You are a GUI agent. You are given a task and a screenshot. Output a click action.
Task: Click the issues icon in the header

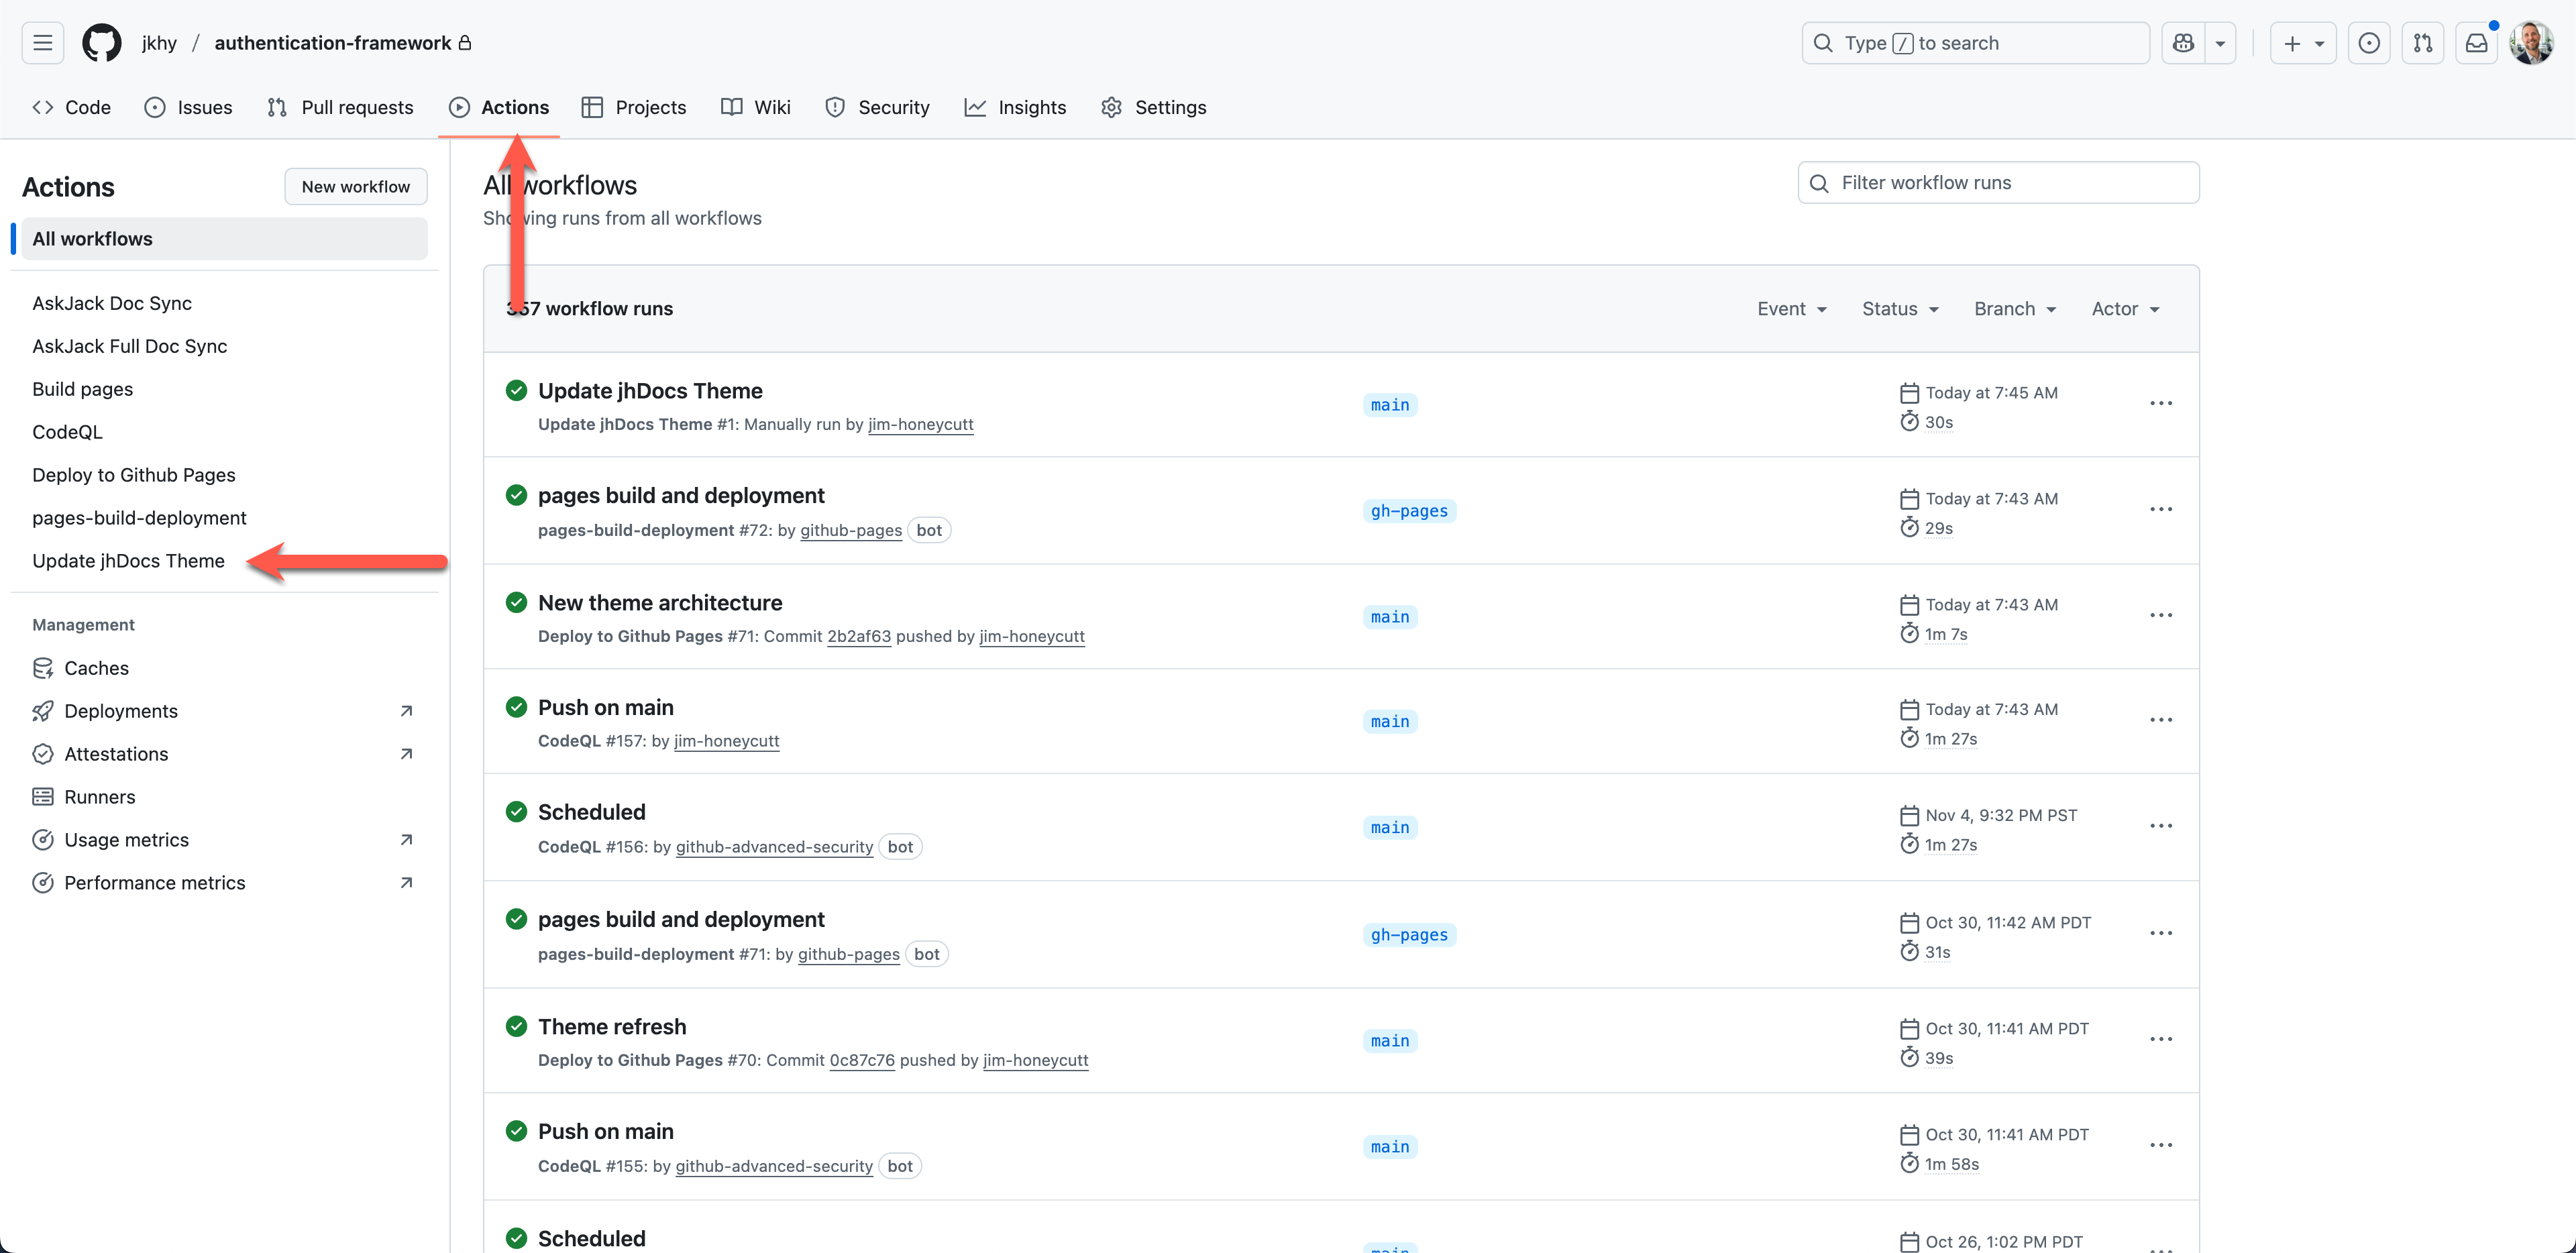(x=2368, y=43)
